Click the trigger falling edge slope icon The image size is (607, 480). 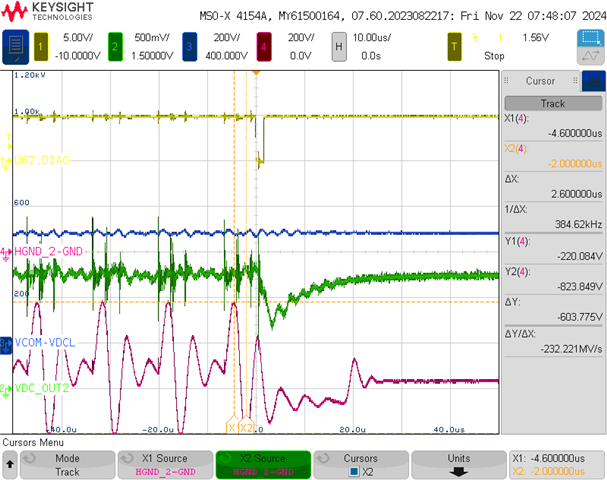[x=475, y=38]
